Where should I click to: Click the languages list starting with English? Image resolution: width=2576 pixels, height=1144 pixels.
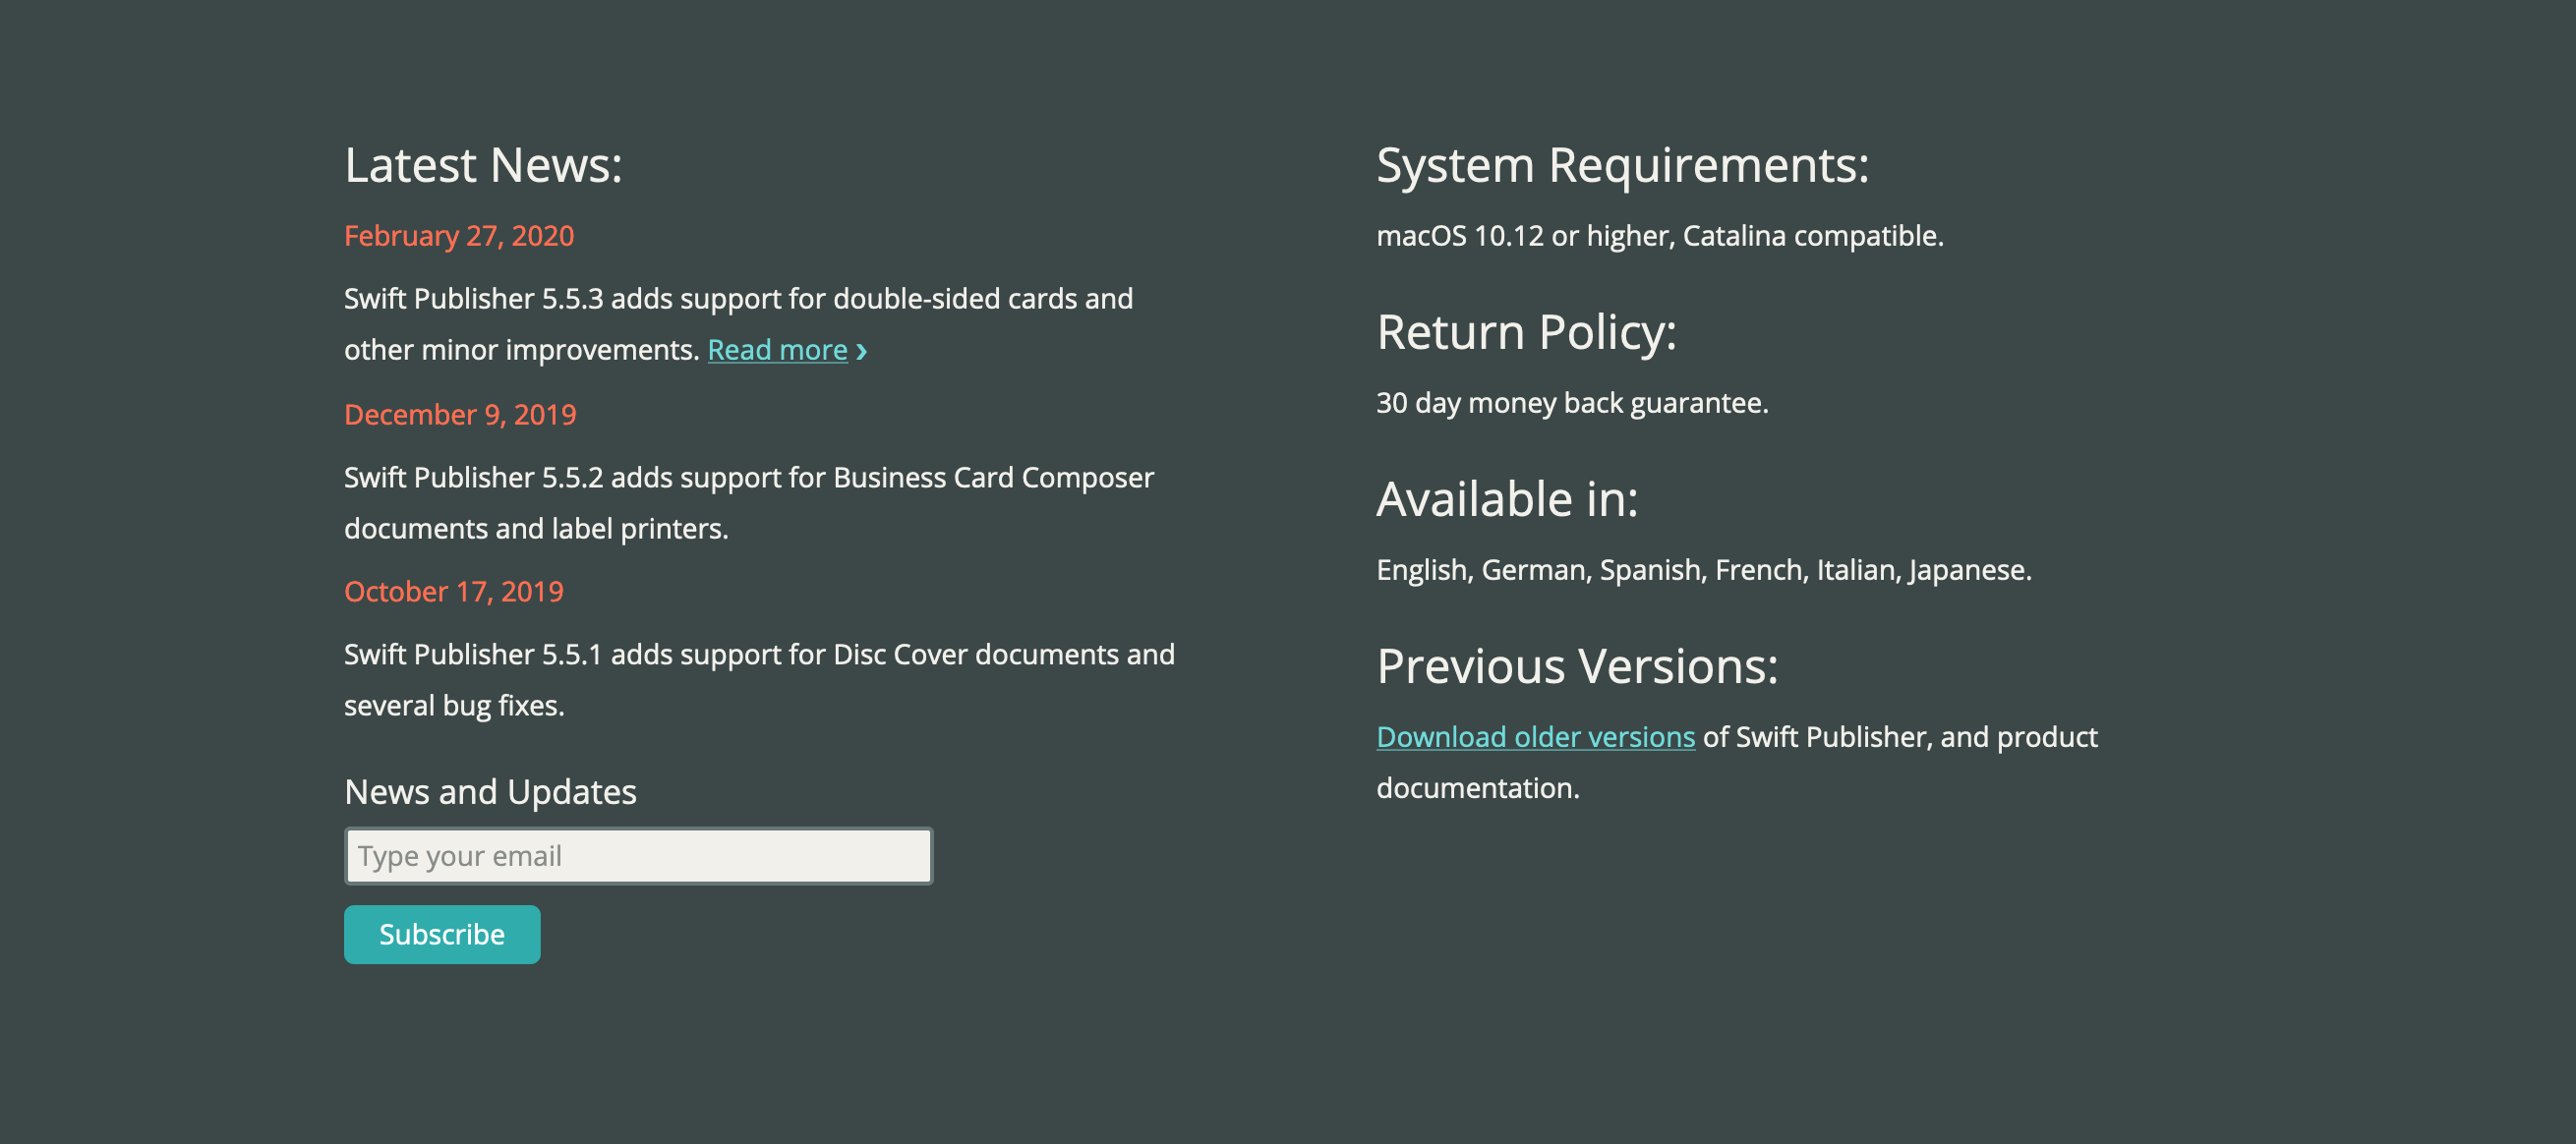click(x=1704, y=570)
